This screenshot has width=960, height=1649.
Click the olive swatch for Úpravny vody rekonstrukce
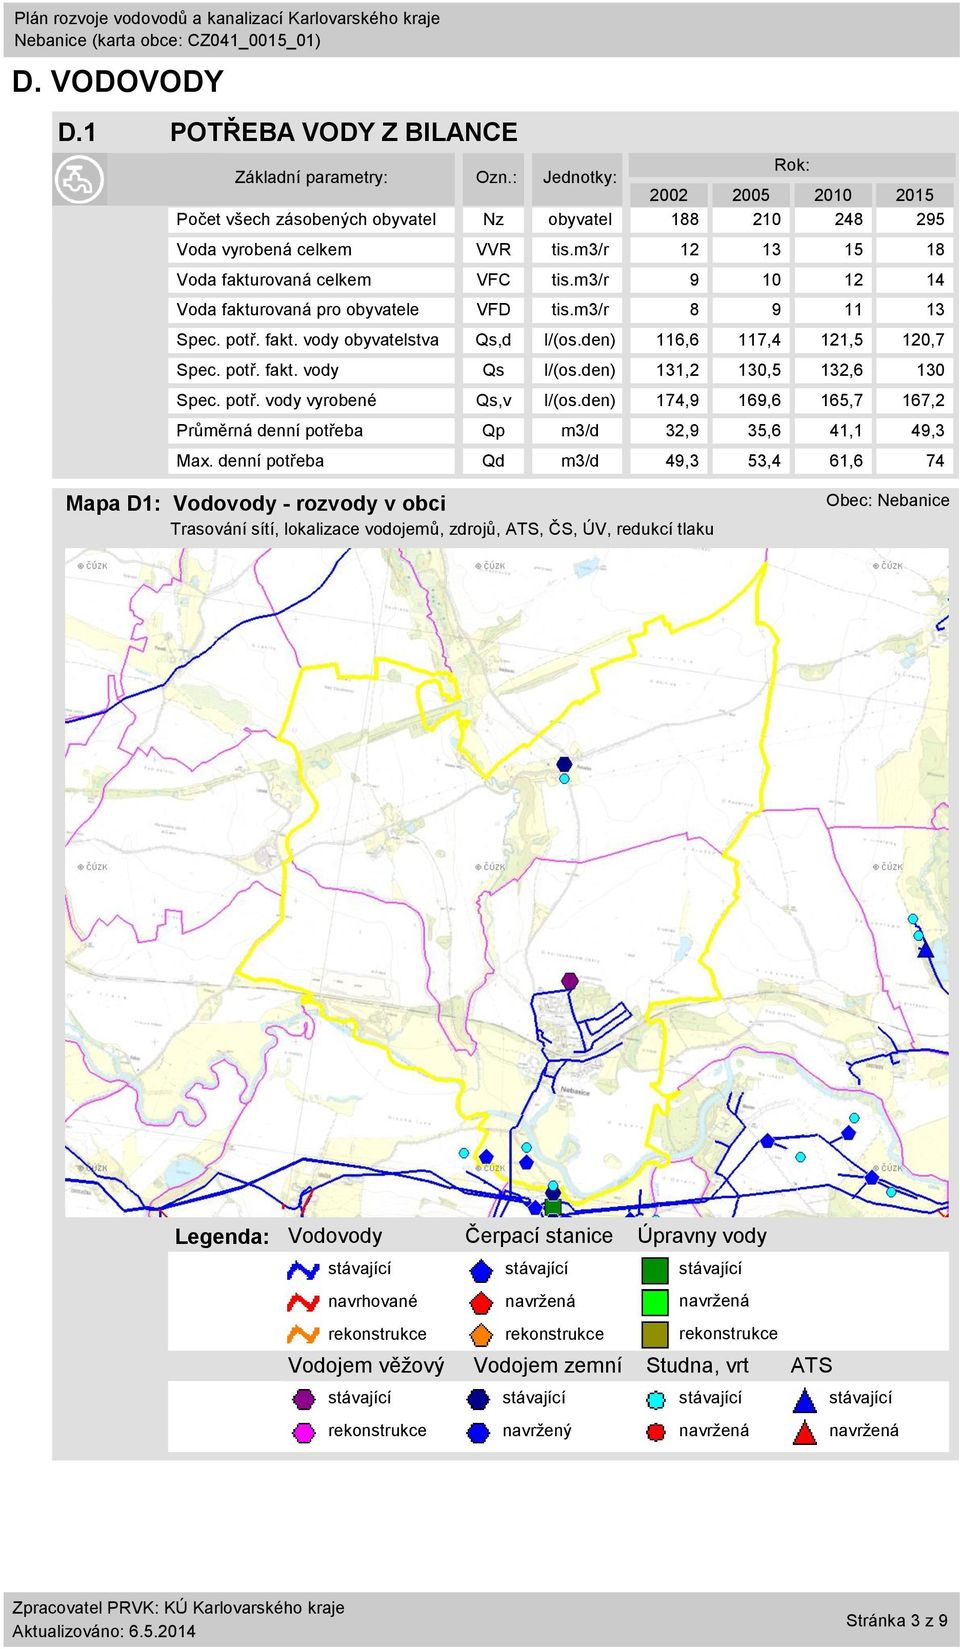coord(655,1334)
